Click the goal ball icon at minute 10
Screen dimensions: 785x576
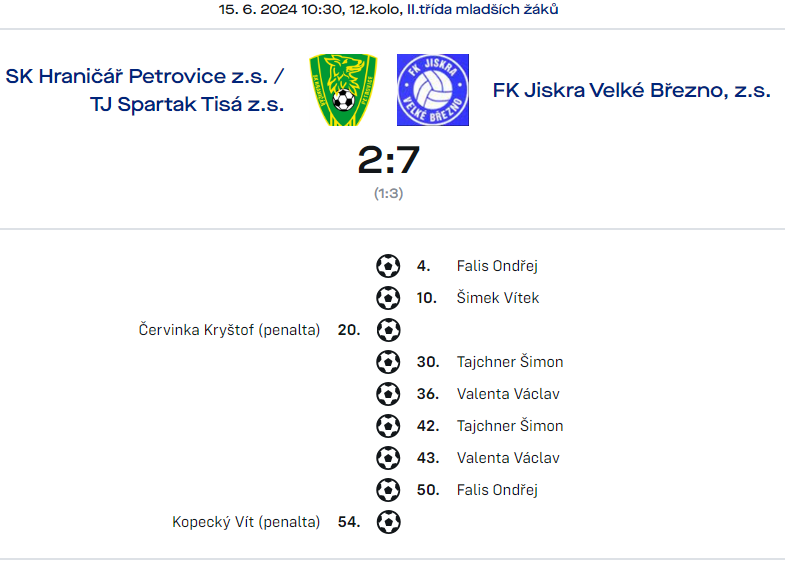[388, 298]
